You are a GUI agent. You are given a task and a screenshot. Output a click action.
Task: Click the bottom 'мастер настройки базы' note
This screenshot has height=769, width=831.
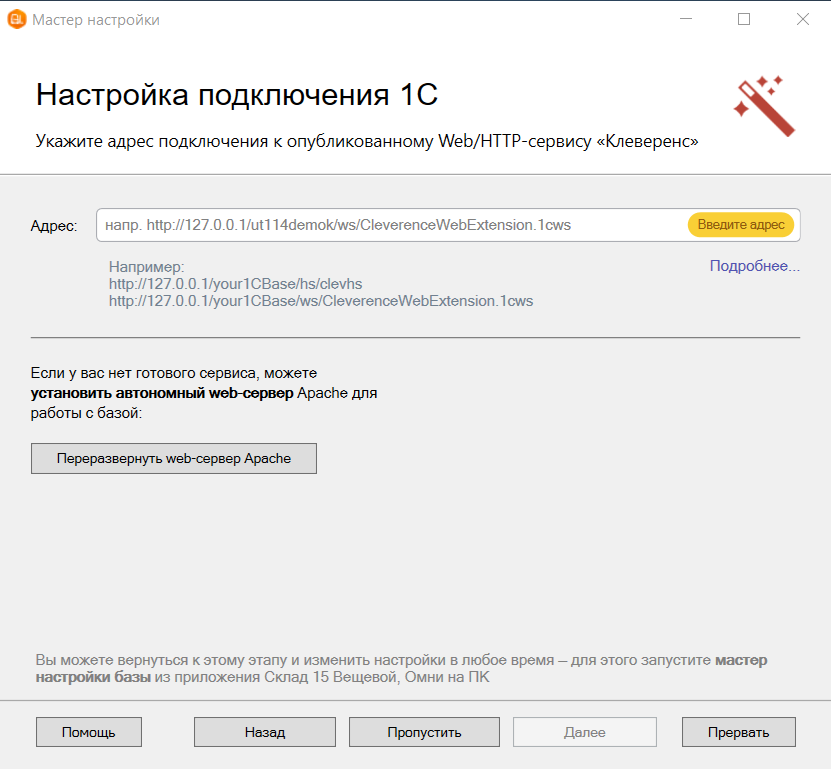tap(401, 668)
